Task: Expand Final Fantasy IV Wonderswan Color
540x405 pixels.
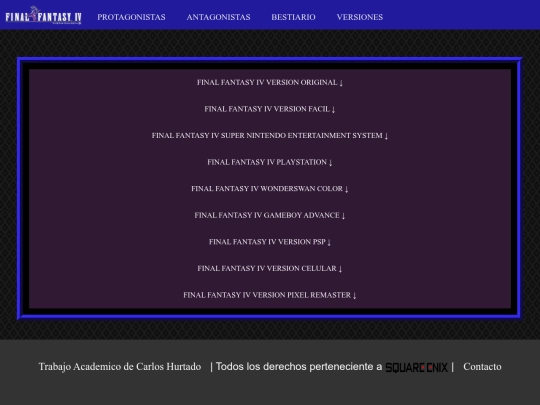Action: (270, 189)
